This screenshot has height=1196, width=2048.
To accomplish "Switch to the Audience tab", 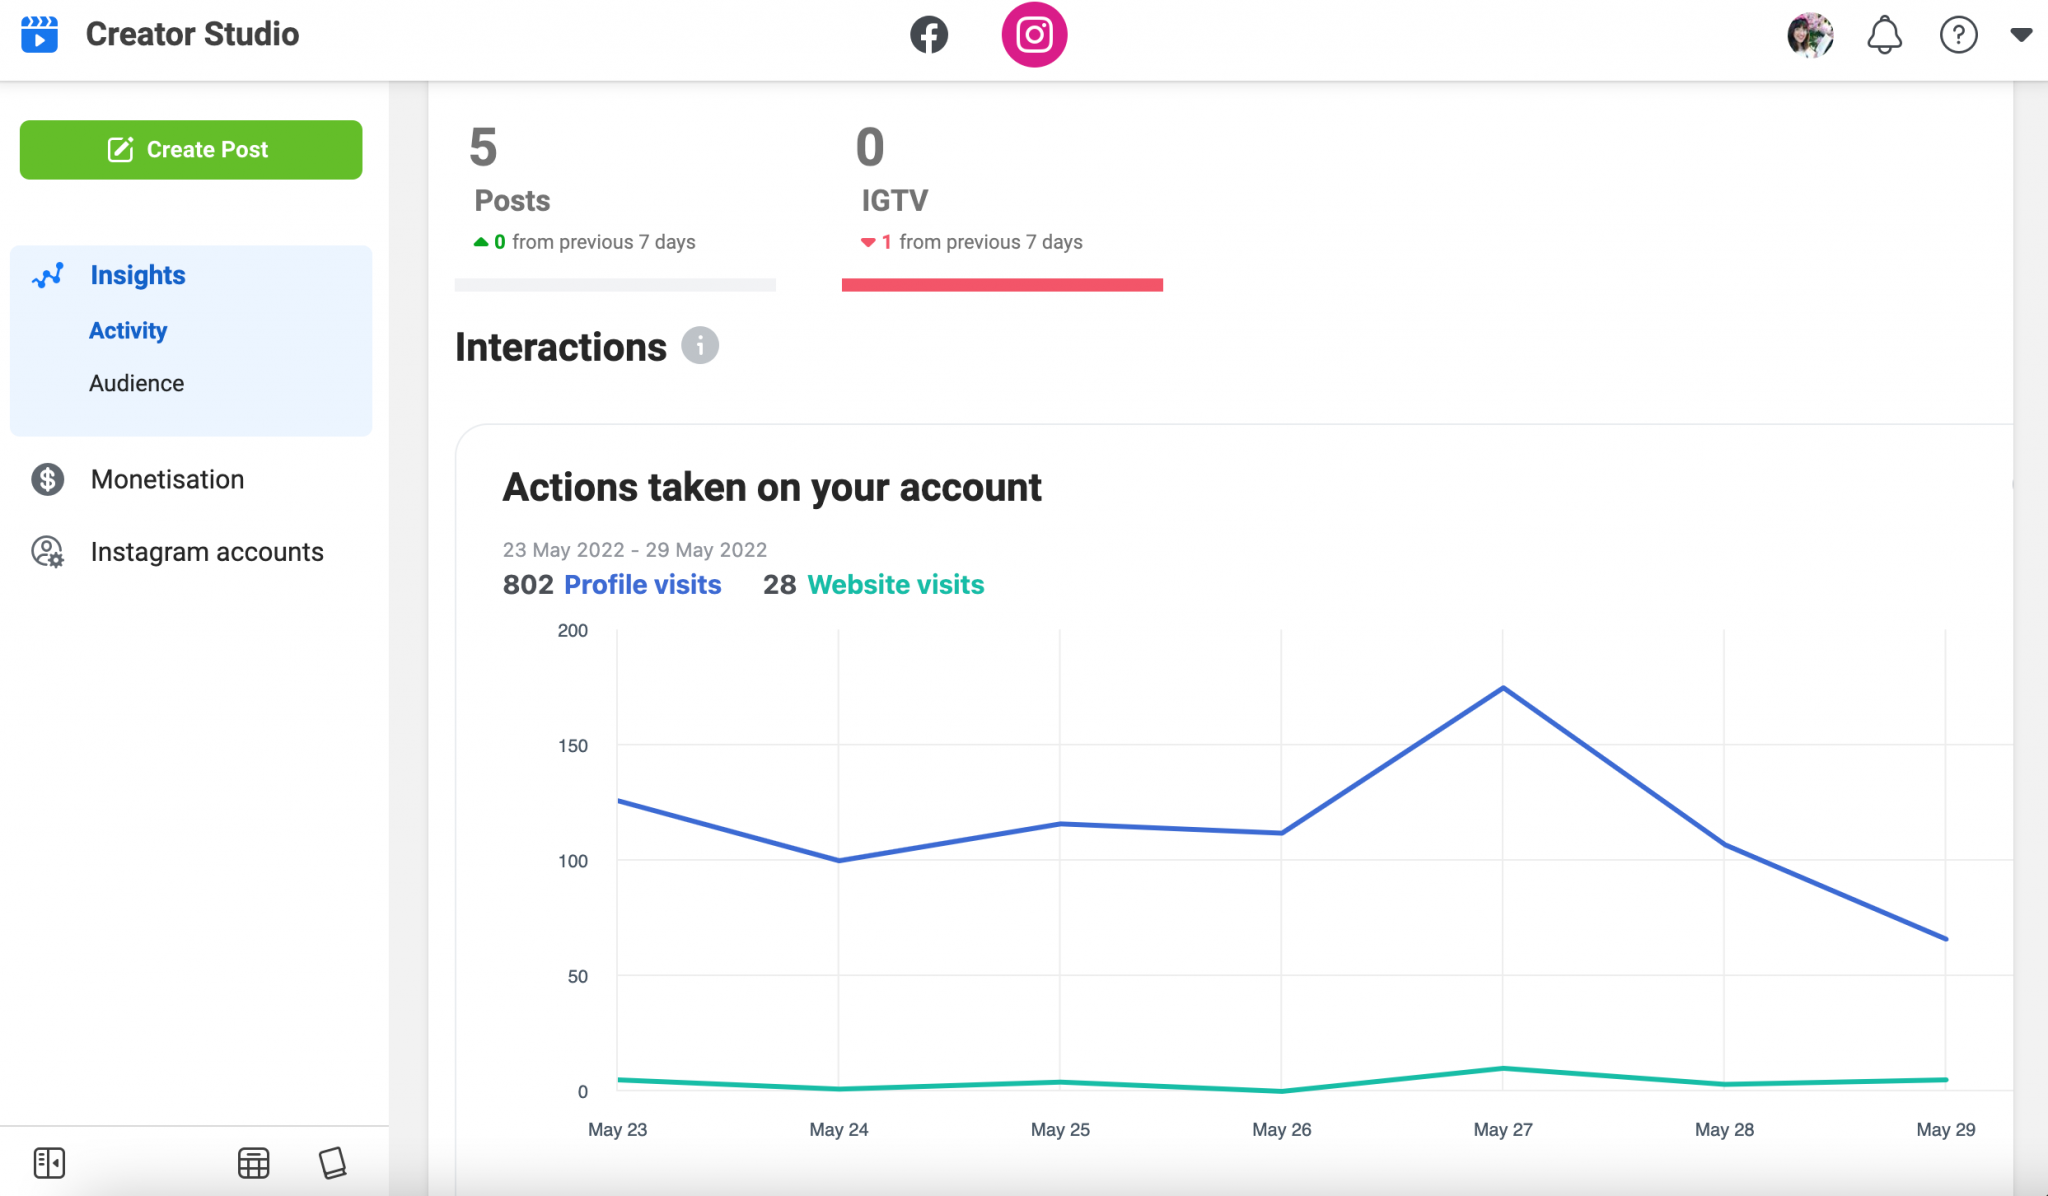I will pos(136,382).
